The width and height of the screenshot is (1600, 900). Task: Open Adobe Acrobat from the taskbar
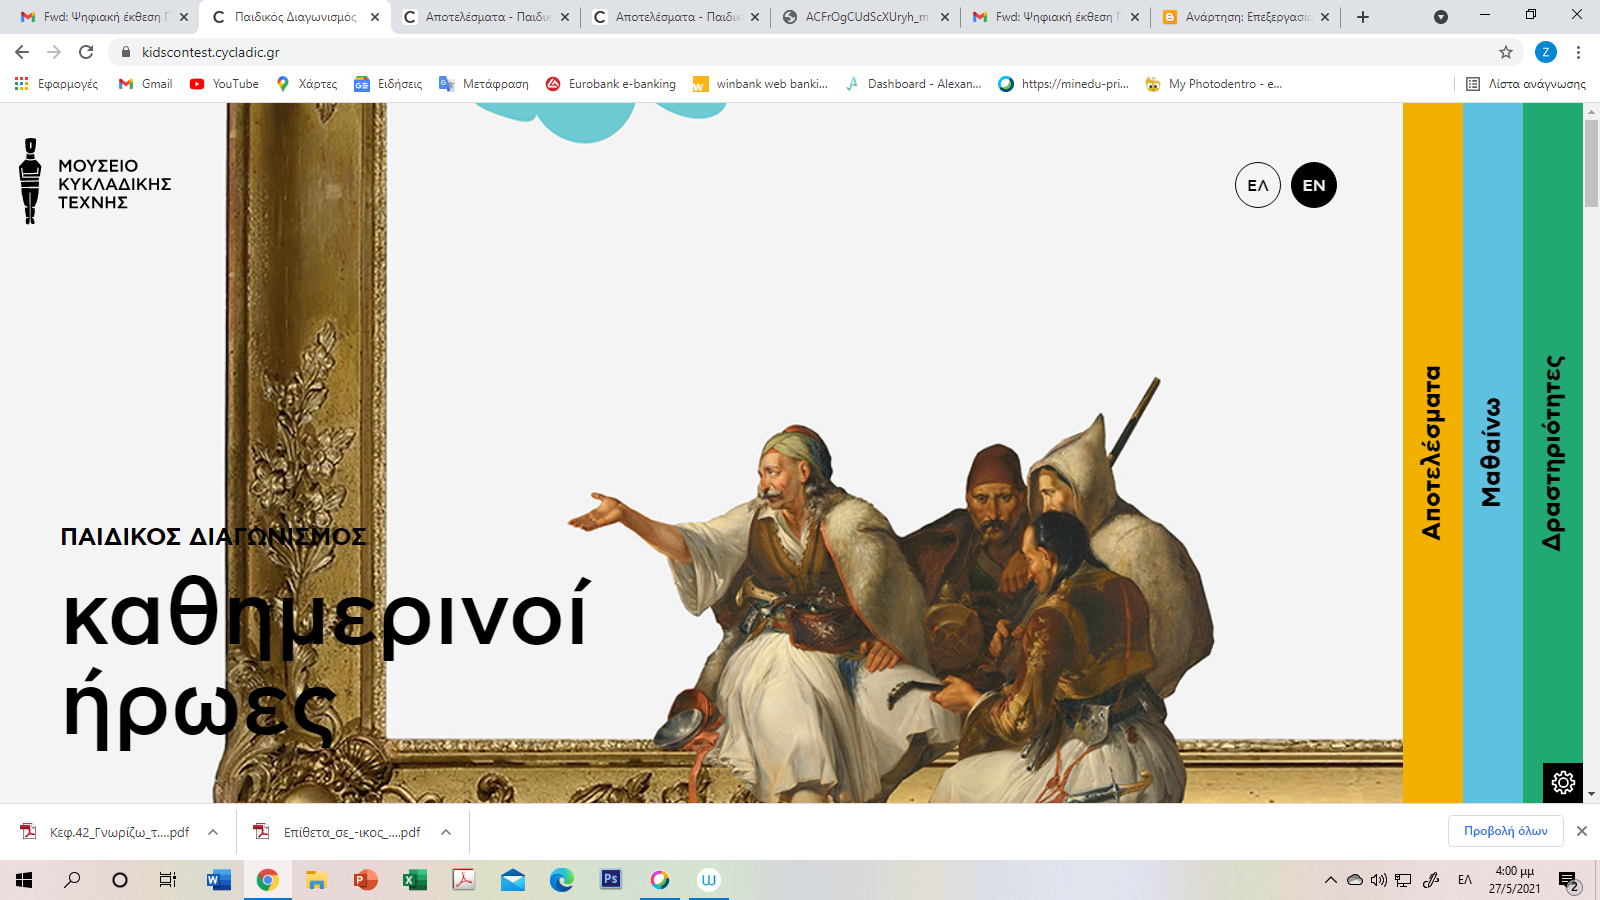(x=463, y=880)
